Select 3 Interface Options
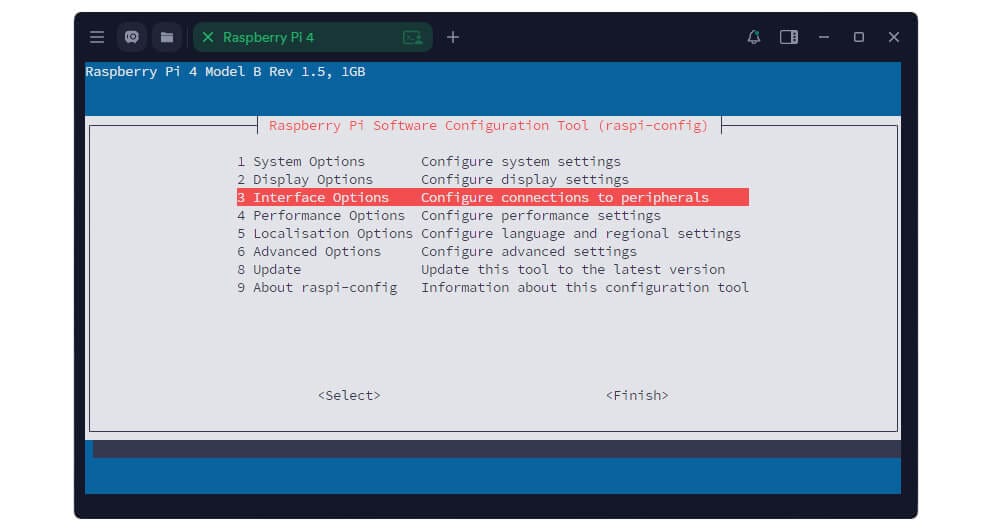Screen dimensions: 1000x532 coord(493,197)
